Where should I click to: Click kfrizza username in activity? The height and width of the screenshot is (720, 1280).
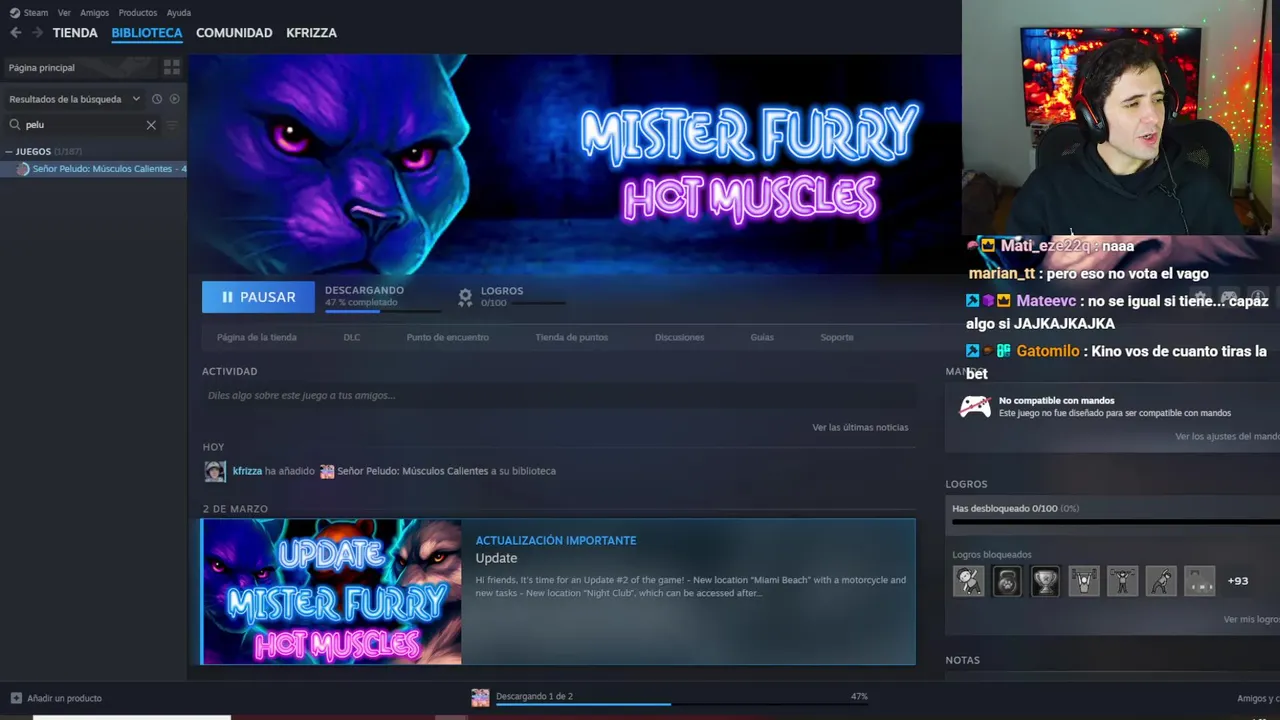tap(247, 471)
